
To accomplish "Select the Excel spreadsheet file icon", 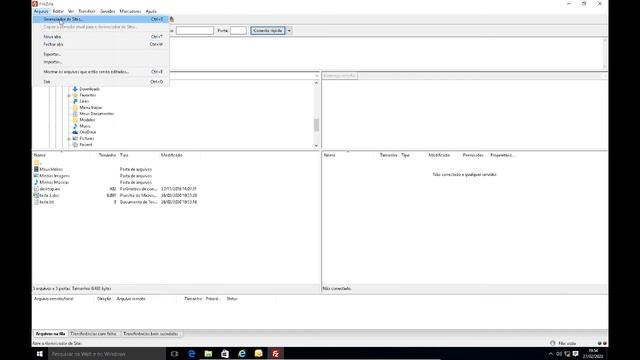I will tap(36, 196).
